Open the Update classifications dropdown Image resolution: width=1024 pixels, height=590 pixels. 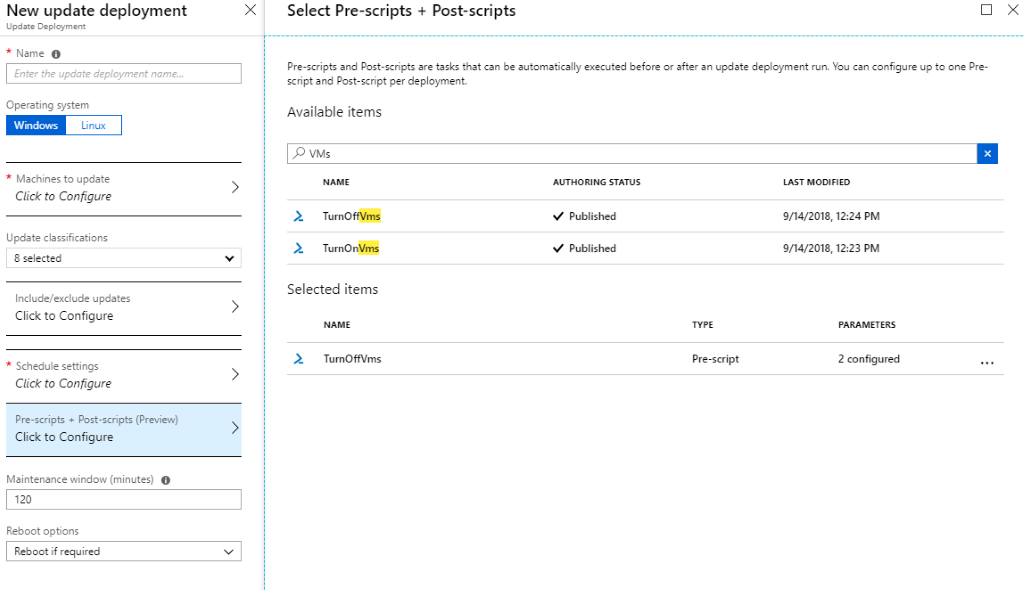124,258
